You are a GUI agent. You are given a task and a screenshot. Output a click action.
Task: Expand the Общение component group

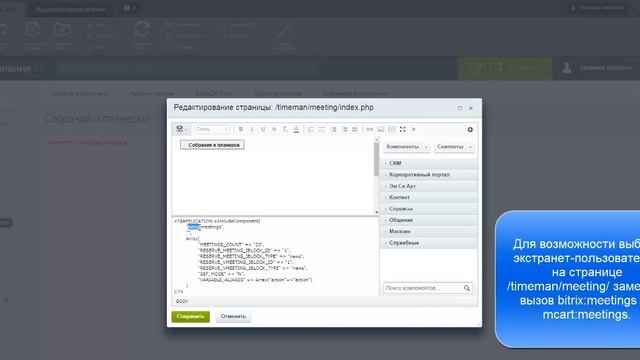[429, 220]
